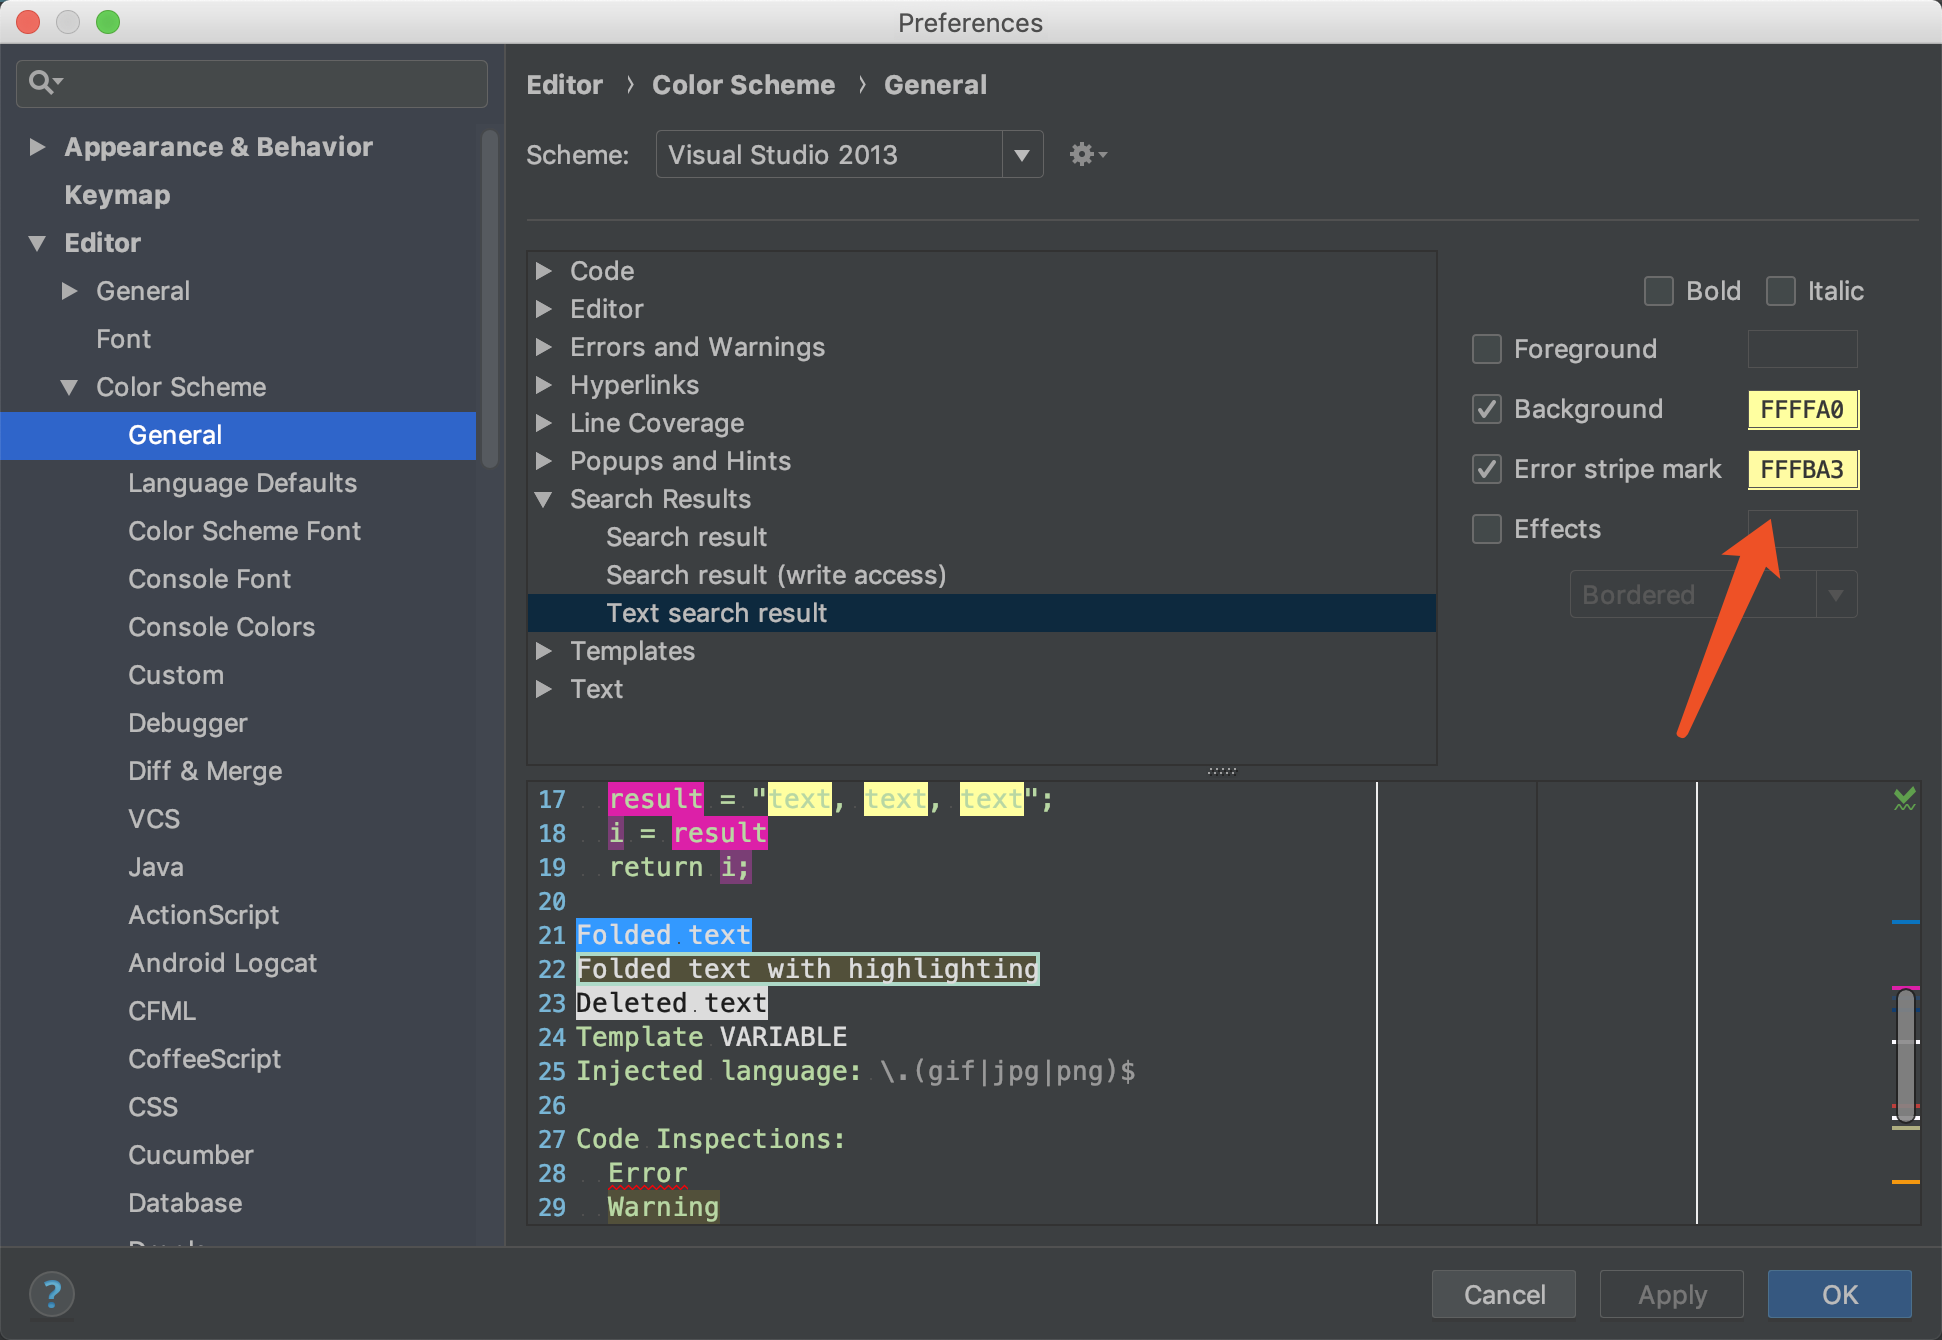
Task: Click the blue error stripe marker
Action: tap(1905, 922)
